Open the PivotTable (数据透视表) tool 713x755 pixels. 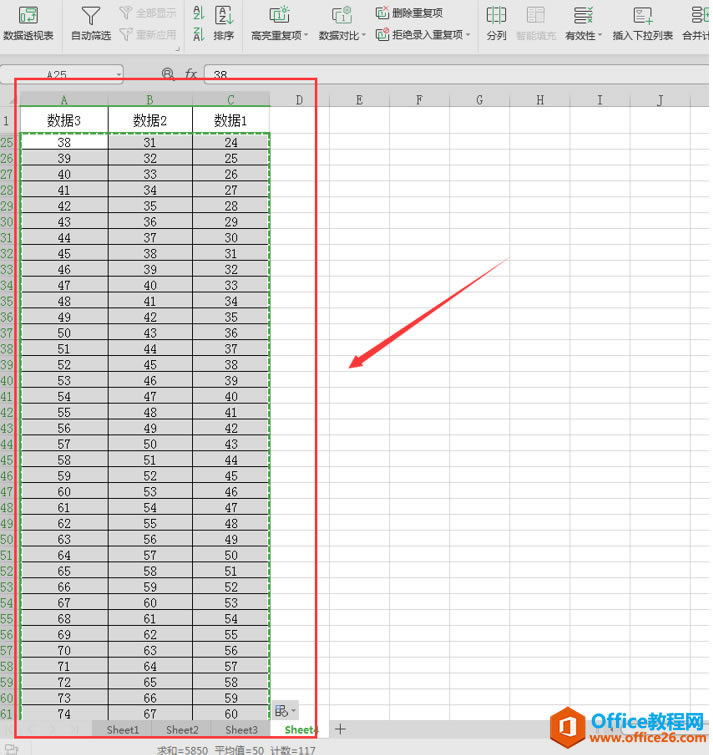[x=28, y=23]
